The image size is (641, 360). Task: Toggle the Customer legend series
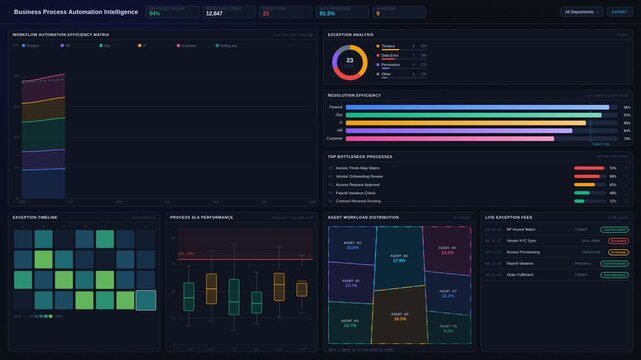click(186, 46)
